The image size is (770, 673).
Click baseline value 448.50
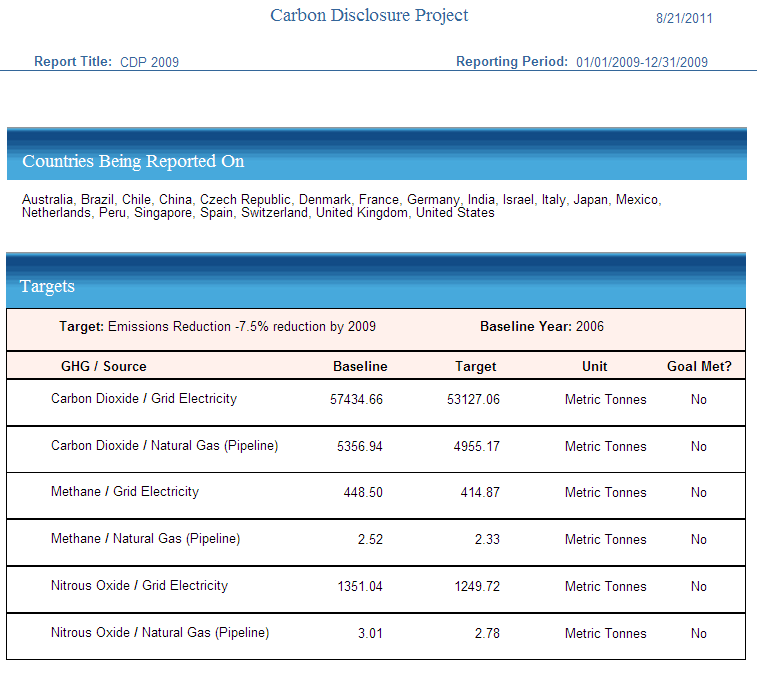point(363,493)
